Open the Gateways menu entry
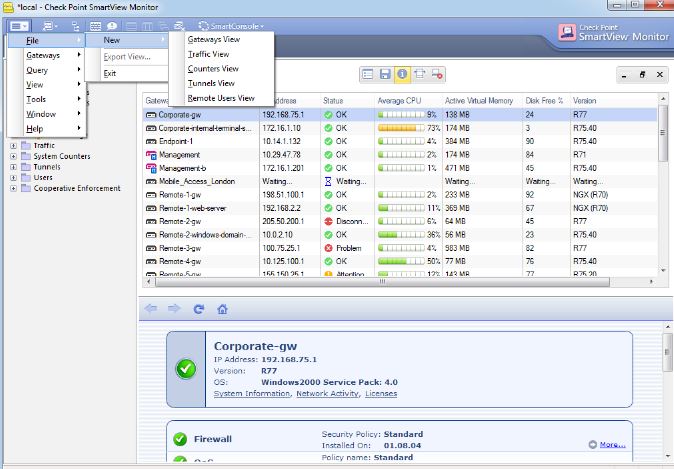This screenshot has height=469, width=674. pos(47,55)
